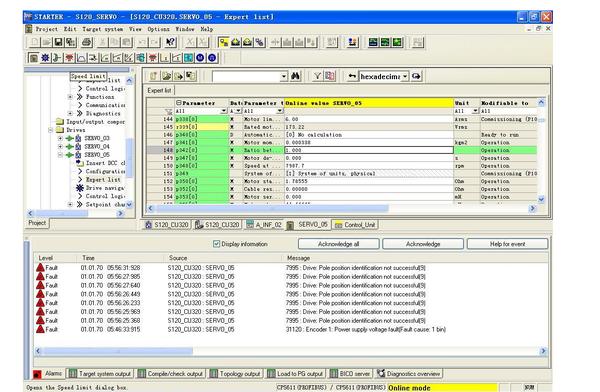Click the first blue circle icon in second toolbar
The width and height of the screenshot is (600, 392).
click(x=200, y=58)
